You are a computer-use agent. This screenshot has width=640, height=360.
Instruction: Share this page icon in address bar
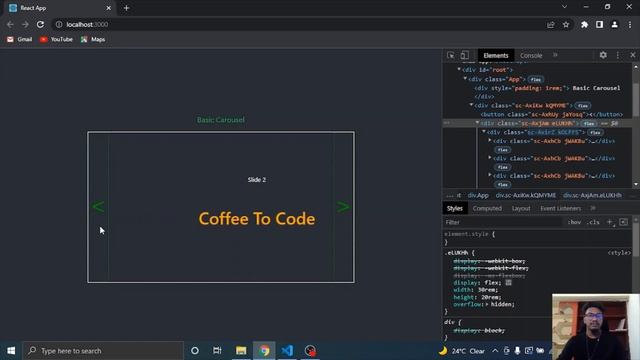click(551, 24)
